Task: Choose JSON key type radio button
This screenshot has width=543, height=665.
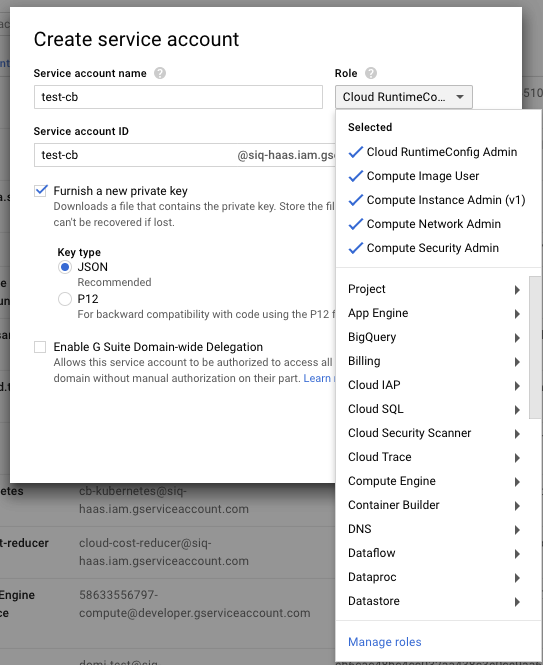Action: 64,267
